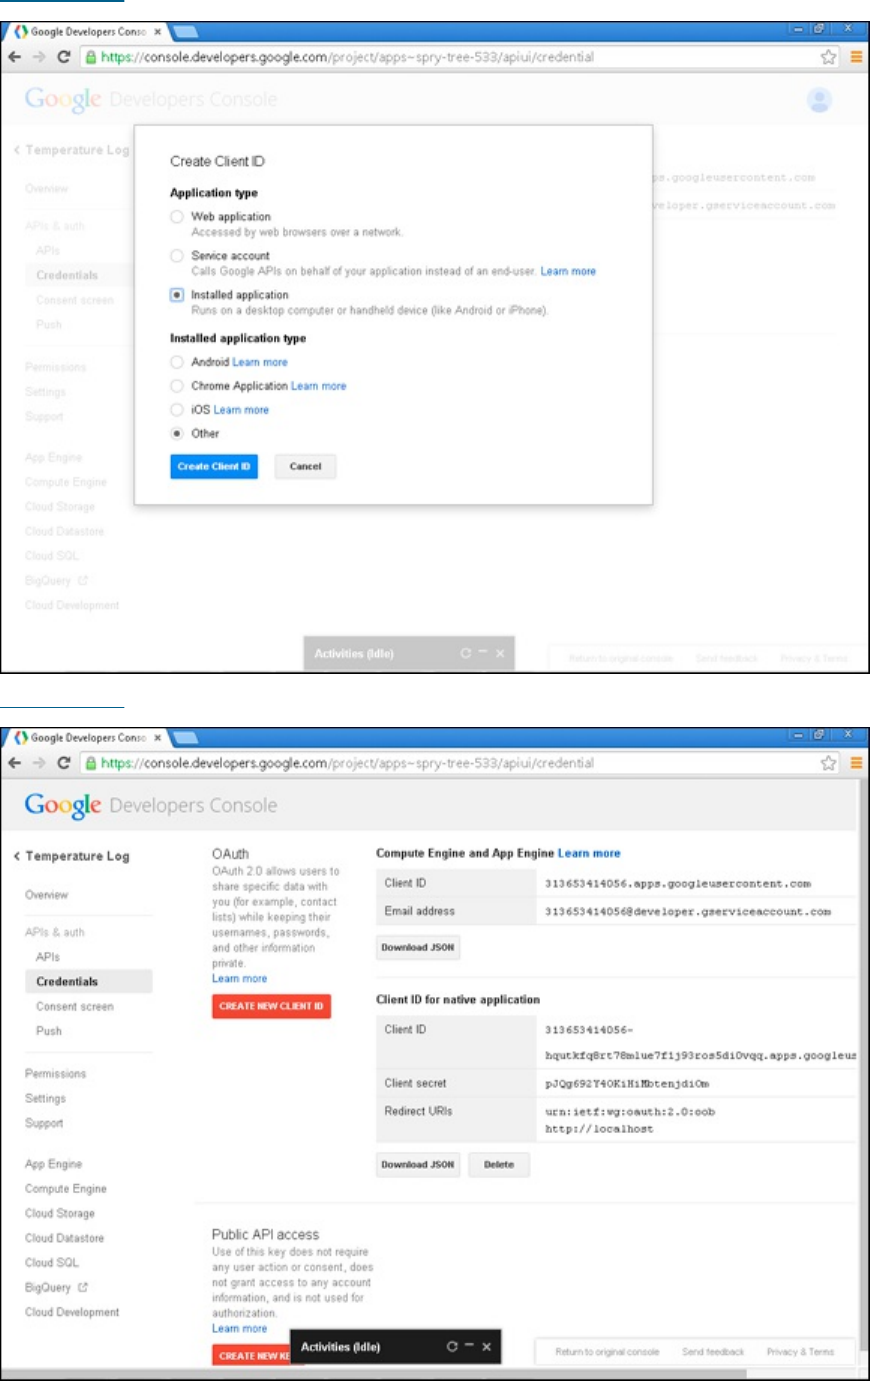Choose Service account radio option in dialog
870x1381 pixels.
point(177,255)
